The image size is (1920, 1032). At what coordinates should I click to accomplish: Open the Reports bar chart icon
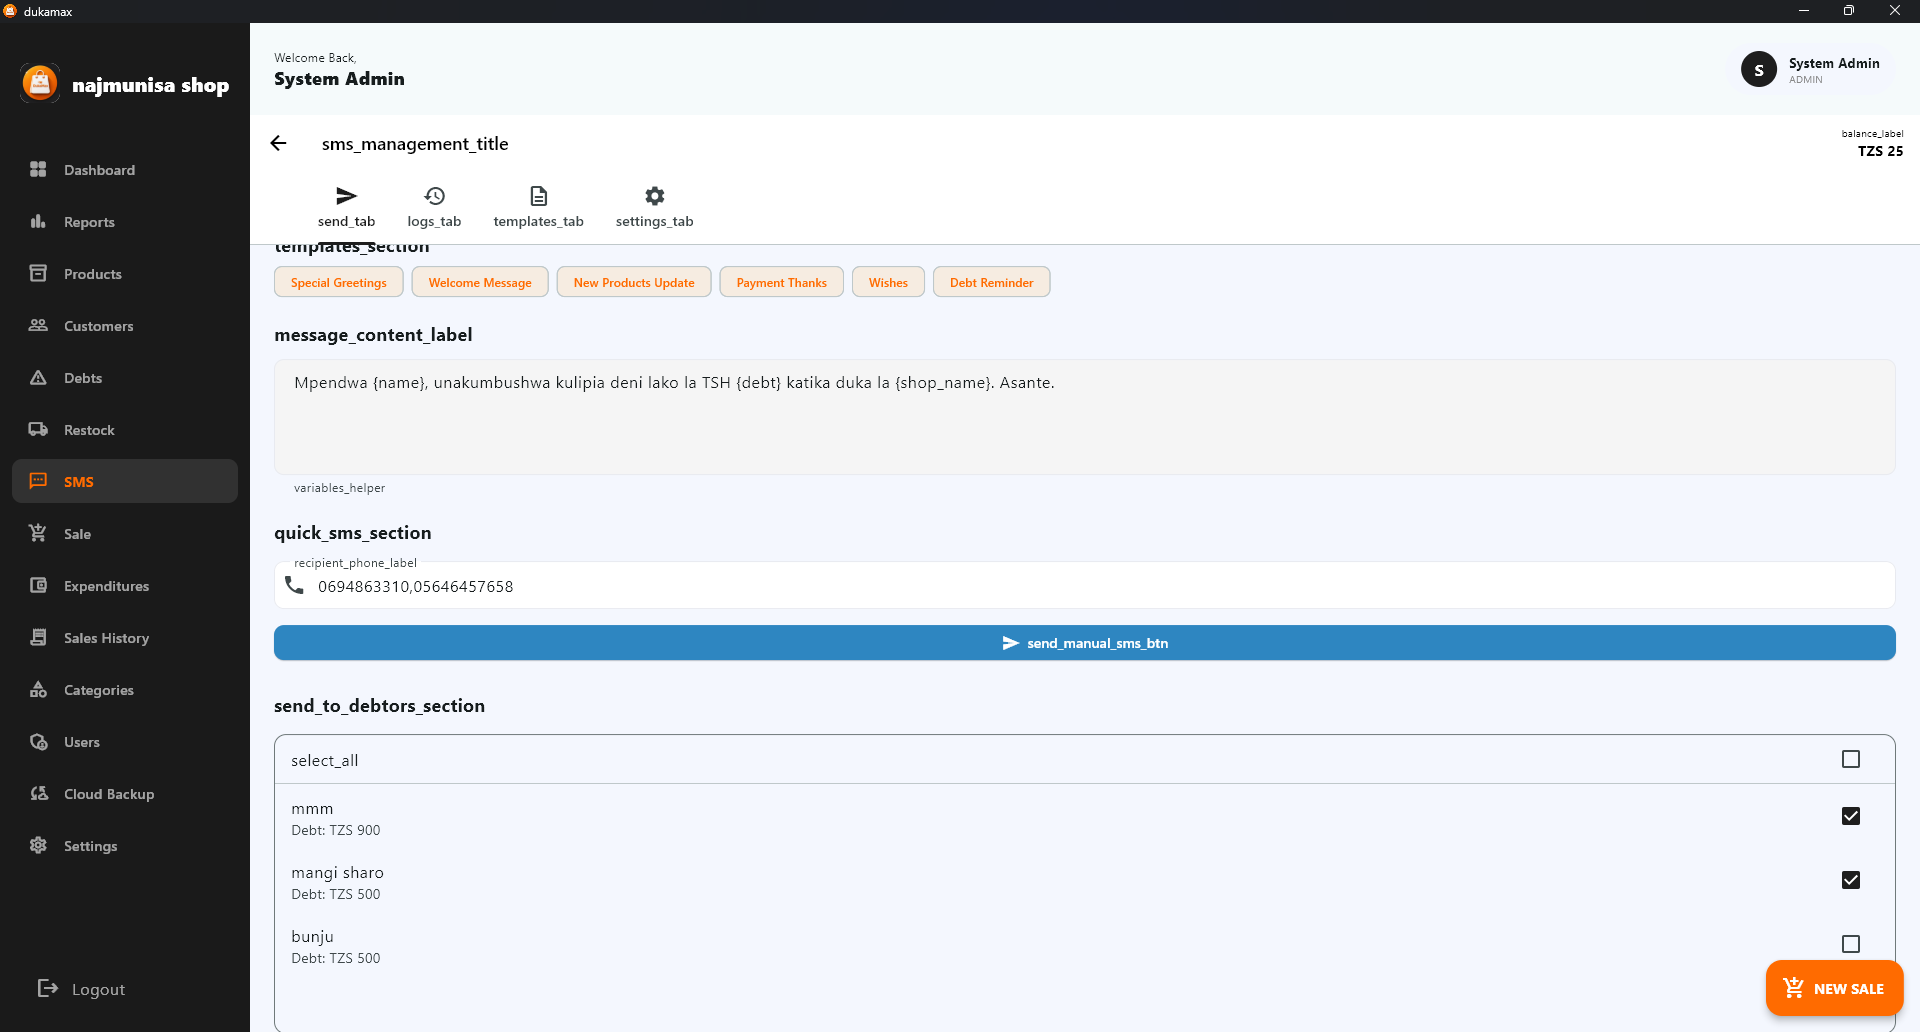[x=38, y=221]
